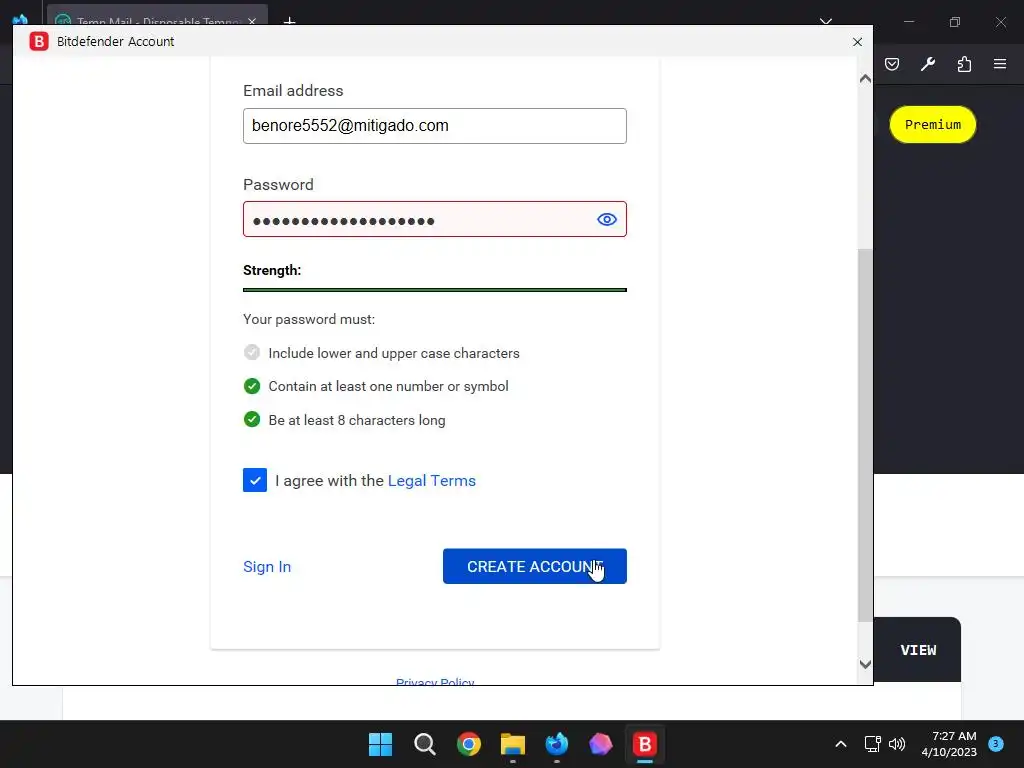Viewport: 1024px width, 768px height.
Task: Open the Legal Terms link
Action: (x=432, y=481)
